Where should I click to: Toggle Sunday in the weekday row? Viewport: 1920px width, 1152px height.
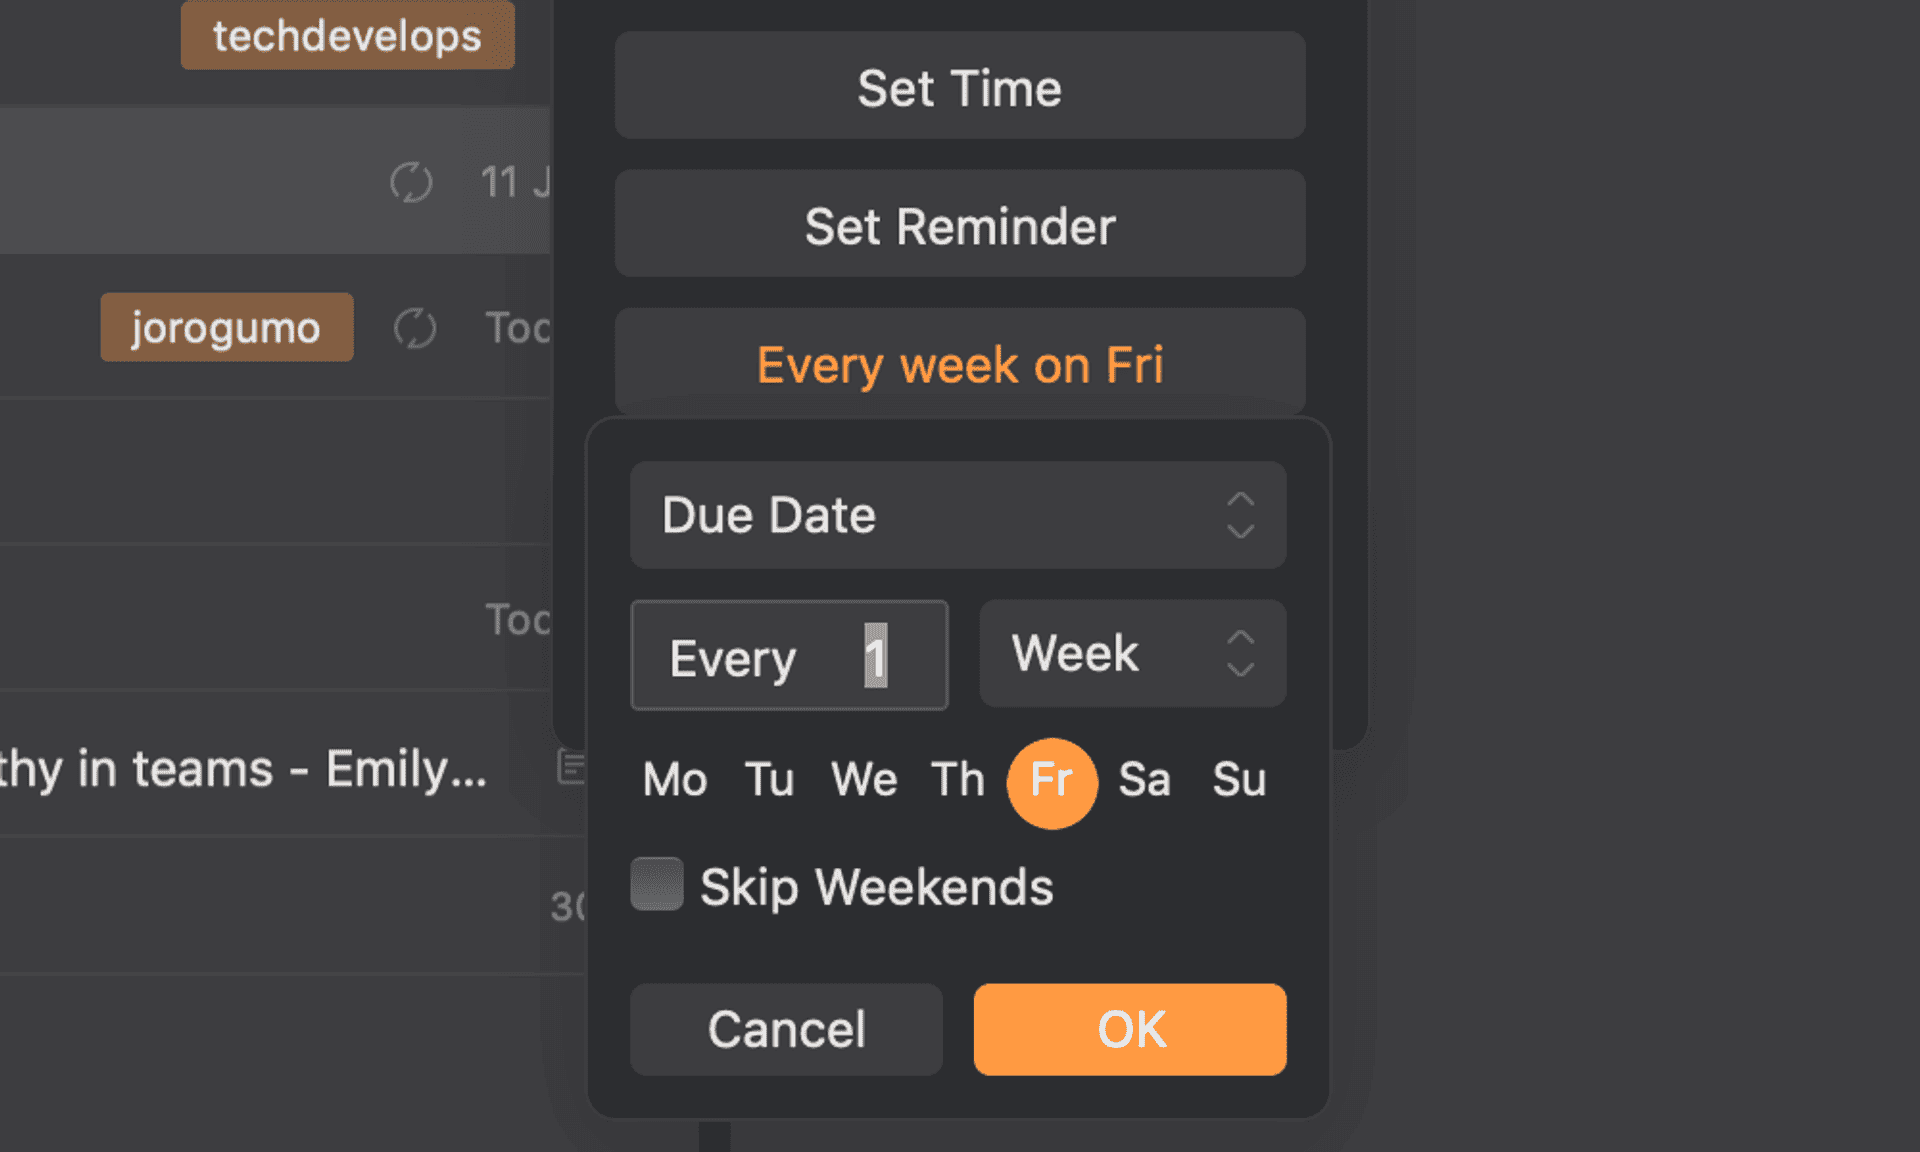pyautogui.click(x=1239, y=780)
